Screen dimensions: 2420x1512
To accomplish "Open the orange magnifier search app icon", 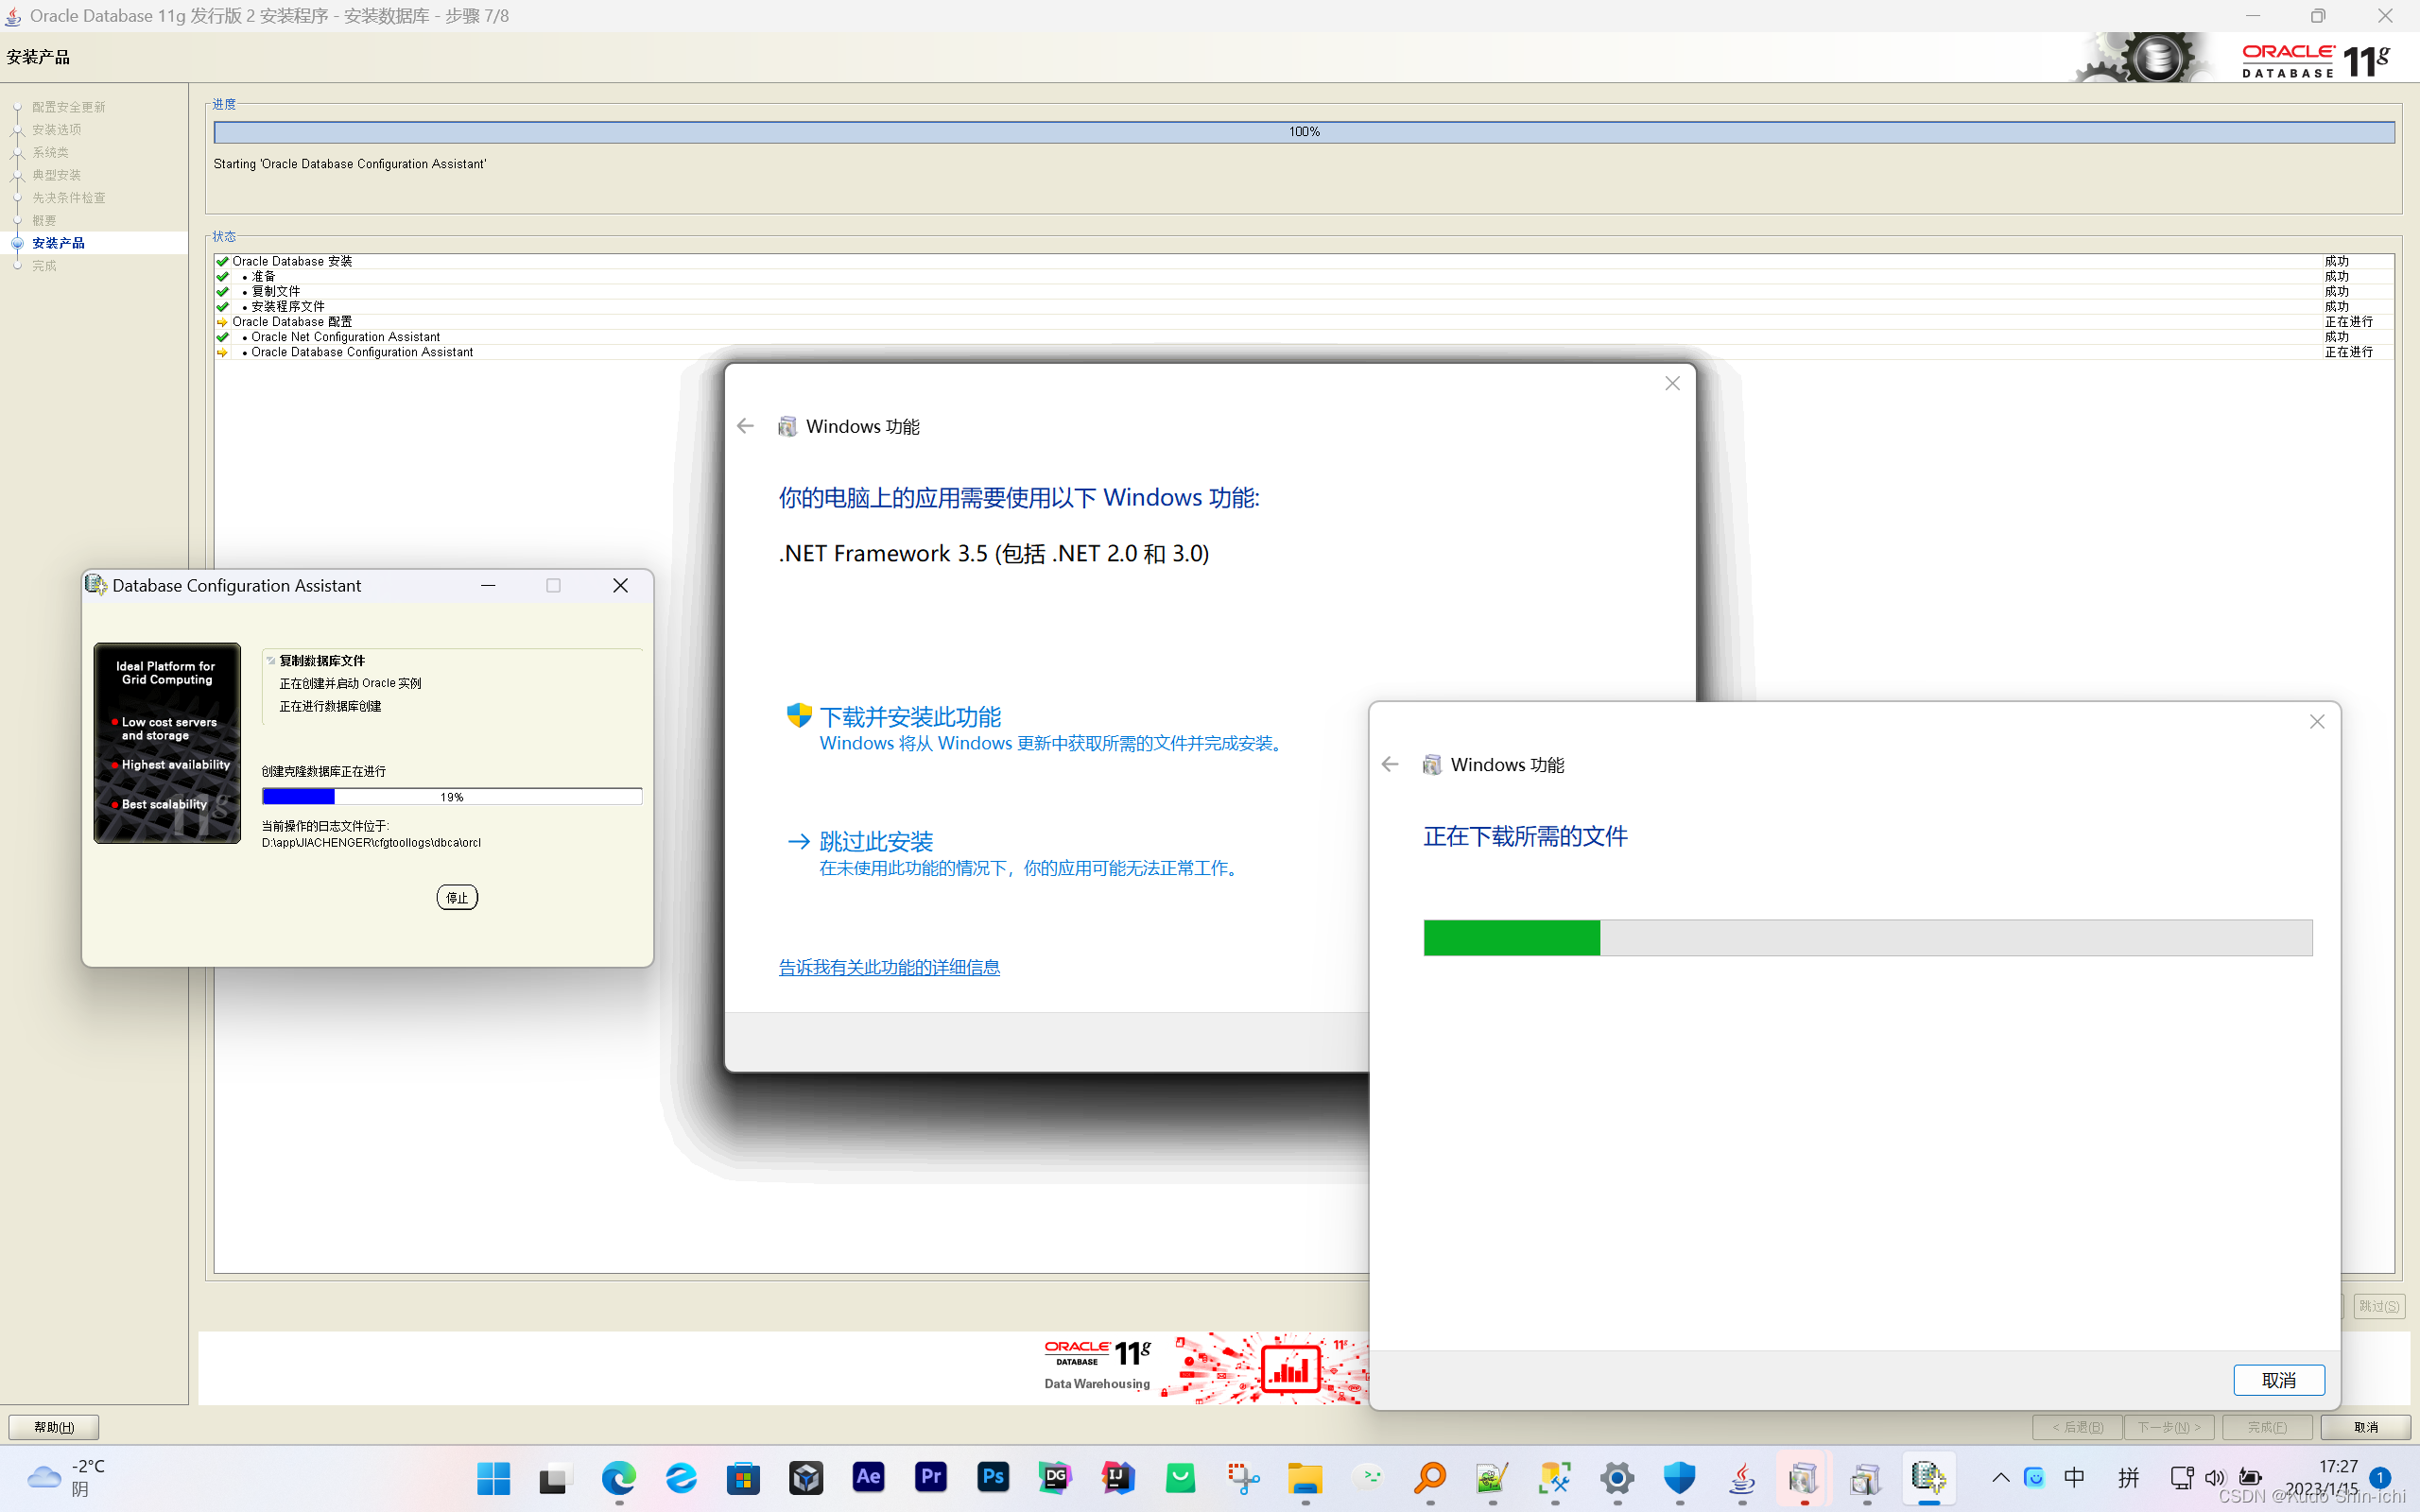I will tap(1430, 1477).
